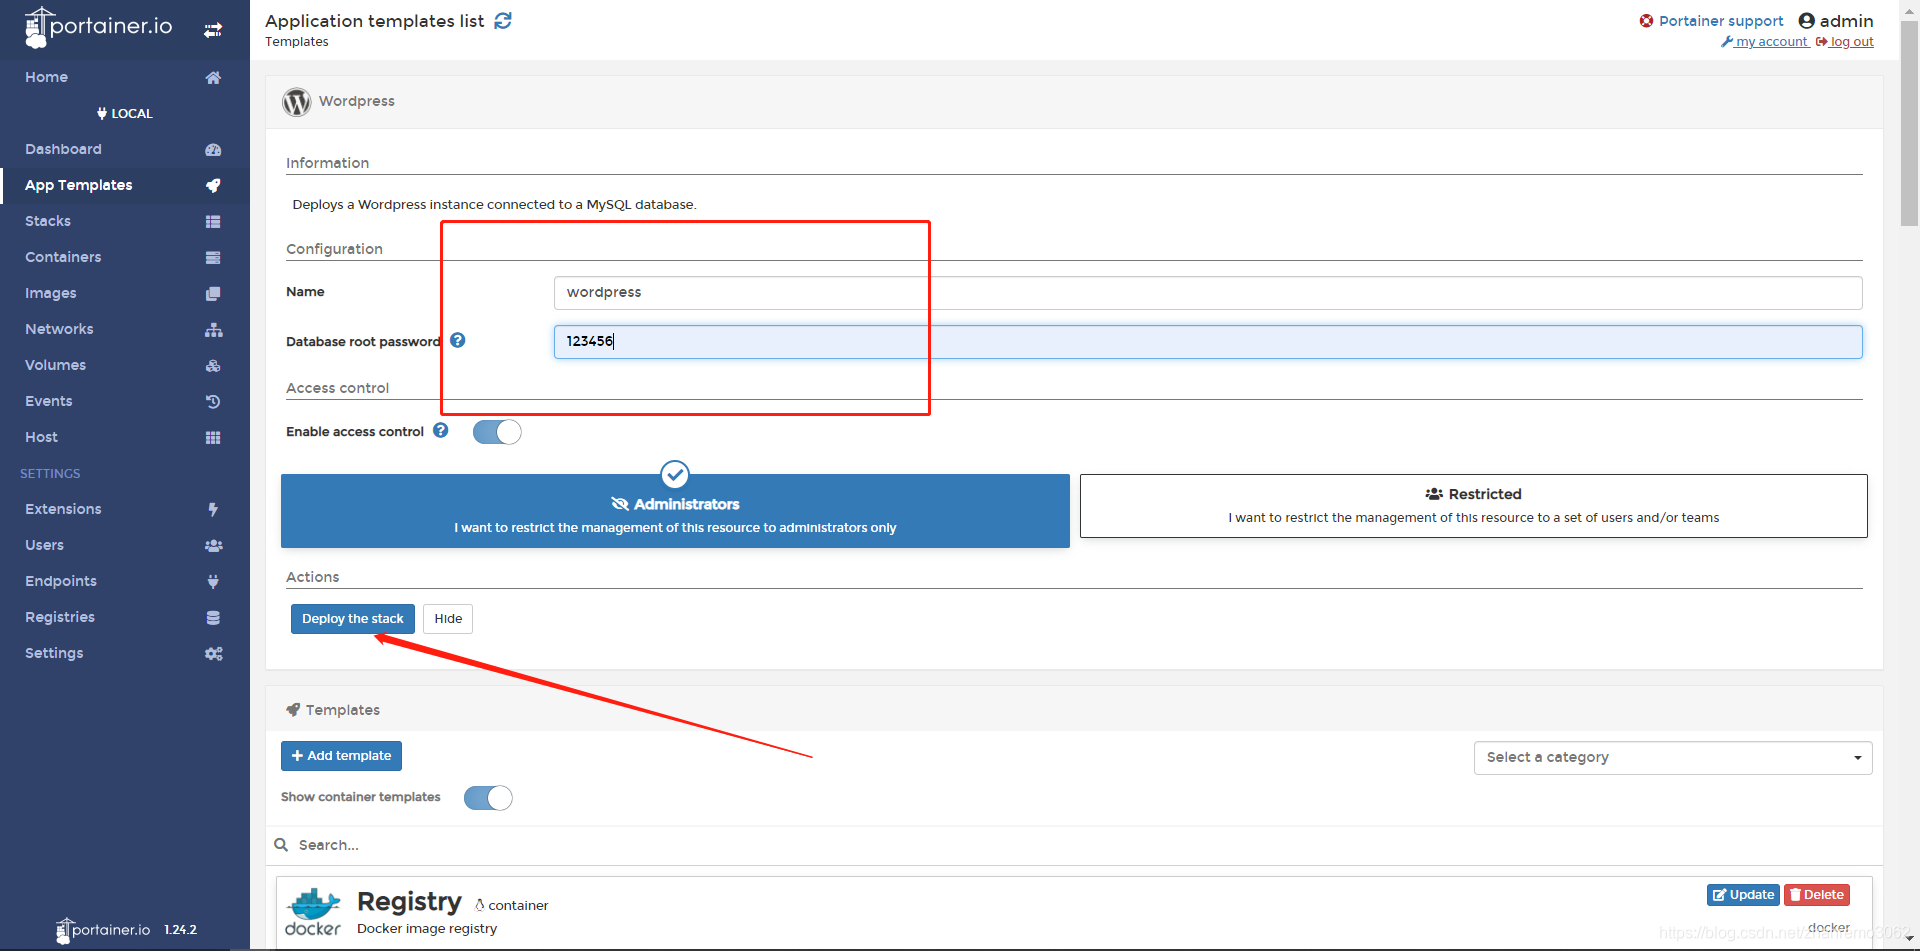Screen dimensions: 1920x951
Task: Click Delete on Registry template
Action: click(1817, 895)
